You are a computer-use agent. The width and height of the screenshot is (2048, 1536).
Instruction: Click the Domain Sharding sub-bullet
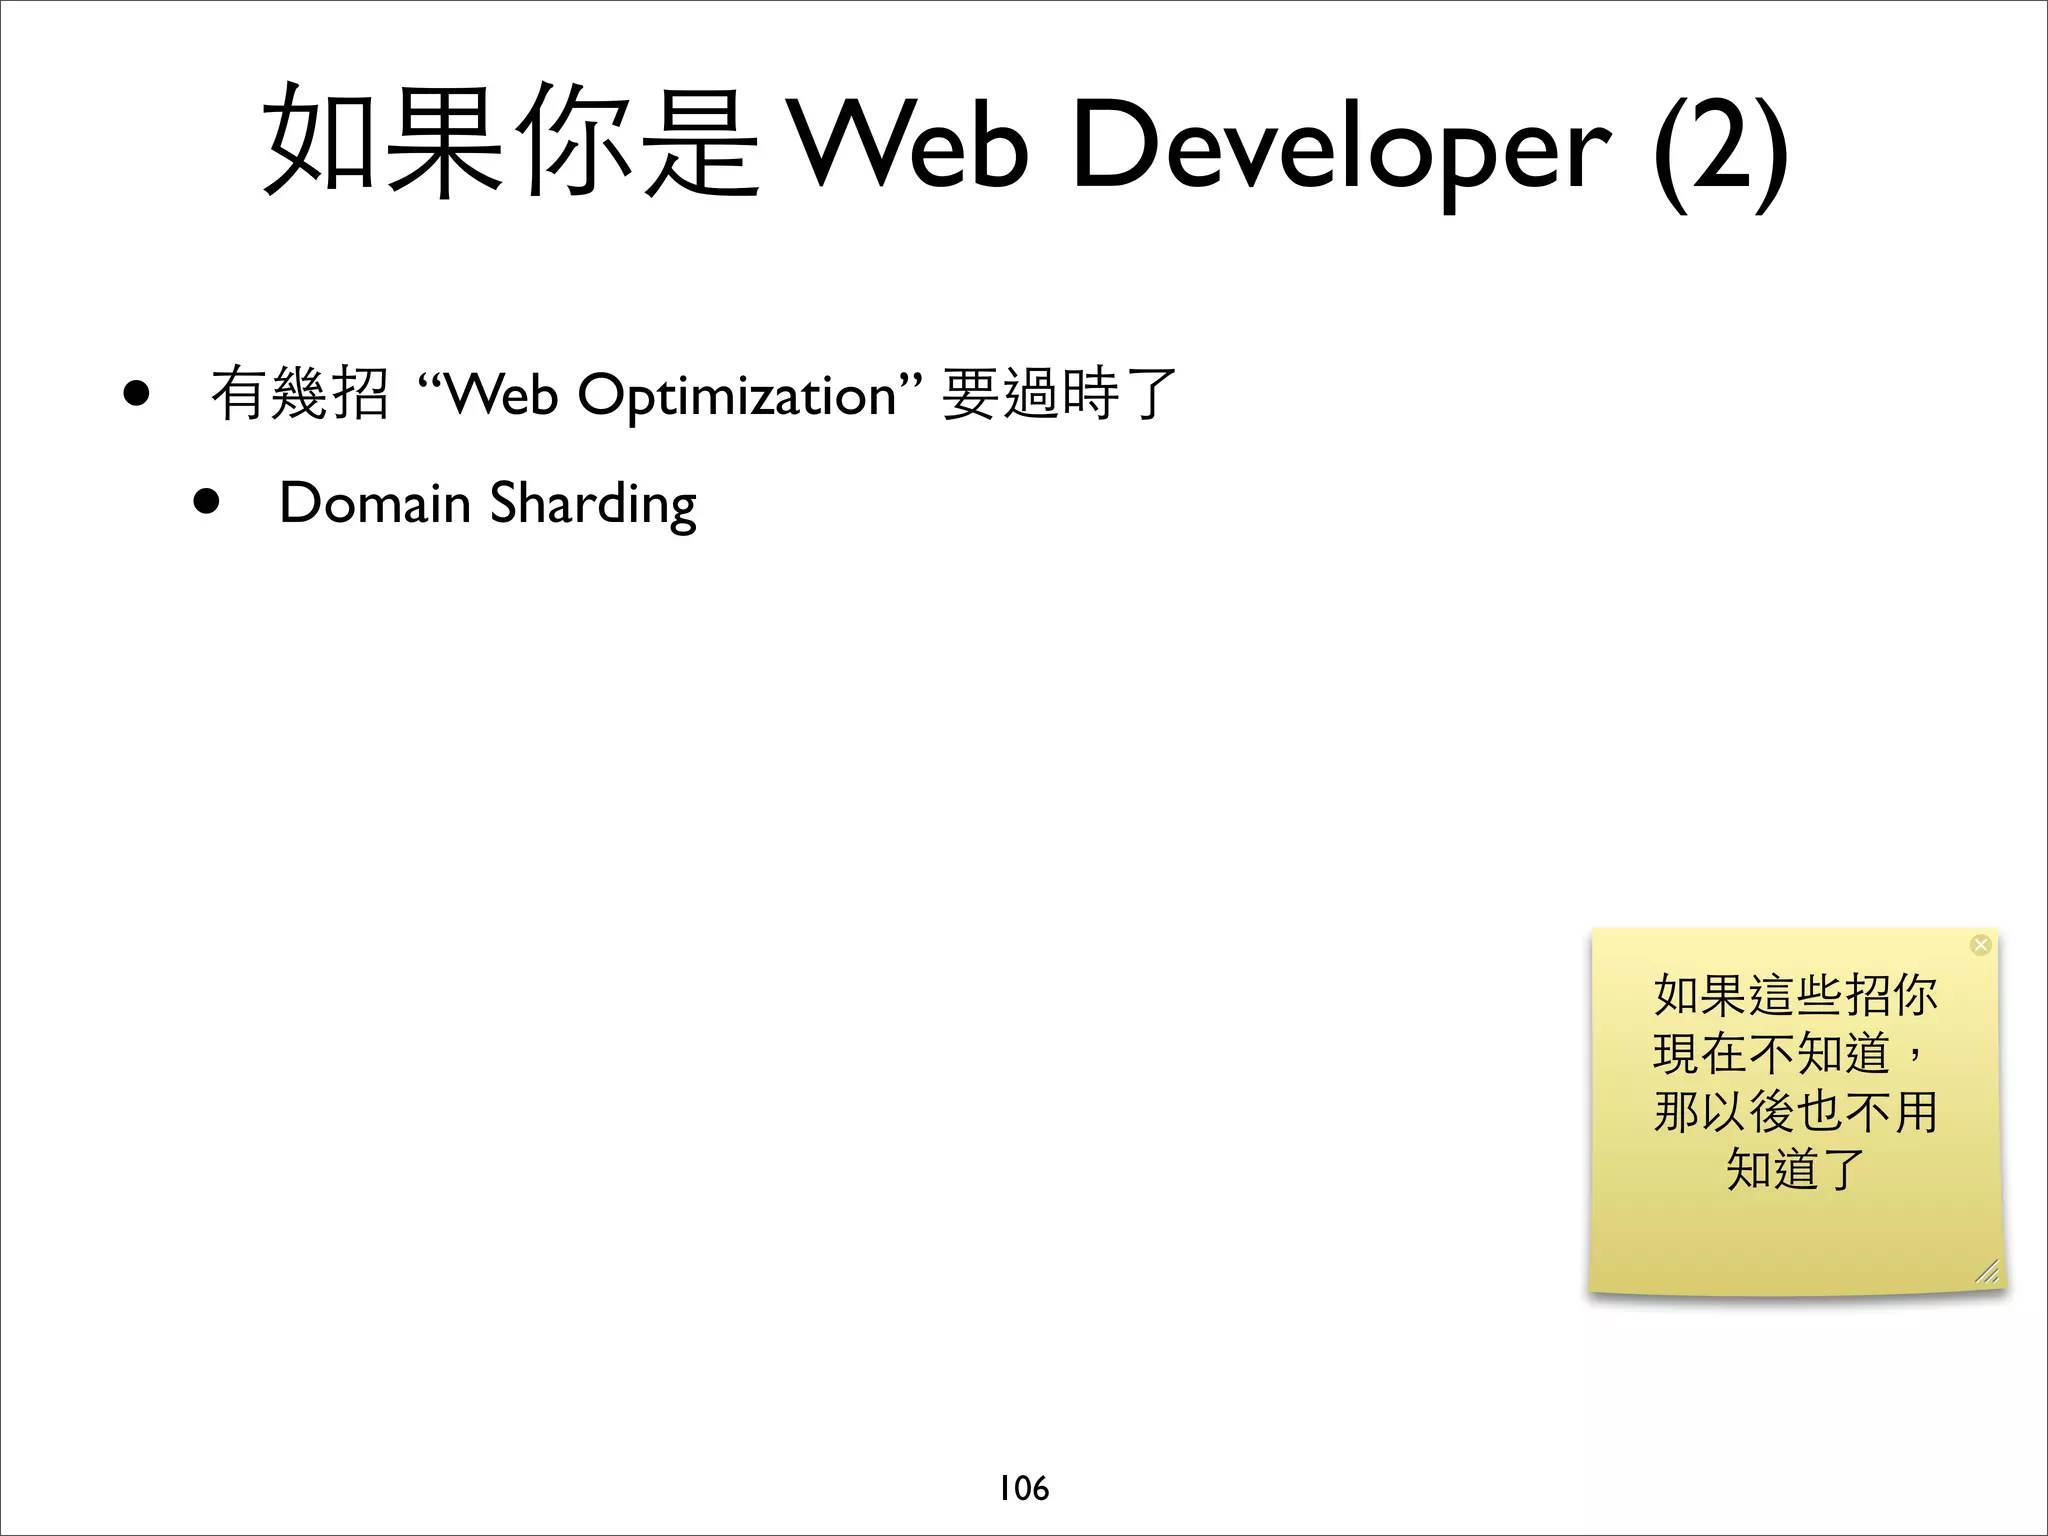click(x=487, y=503)
